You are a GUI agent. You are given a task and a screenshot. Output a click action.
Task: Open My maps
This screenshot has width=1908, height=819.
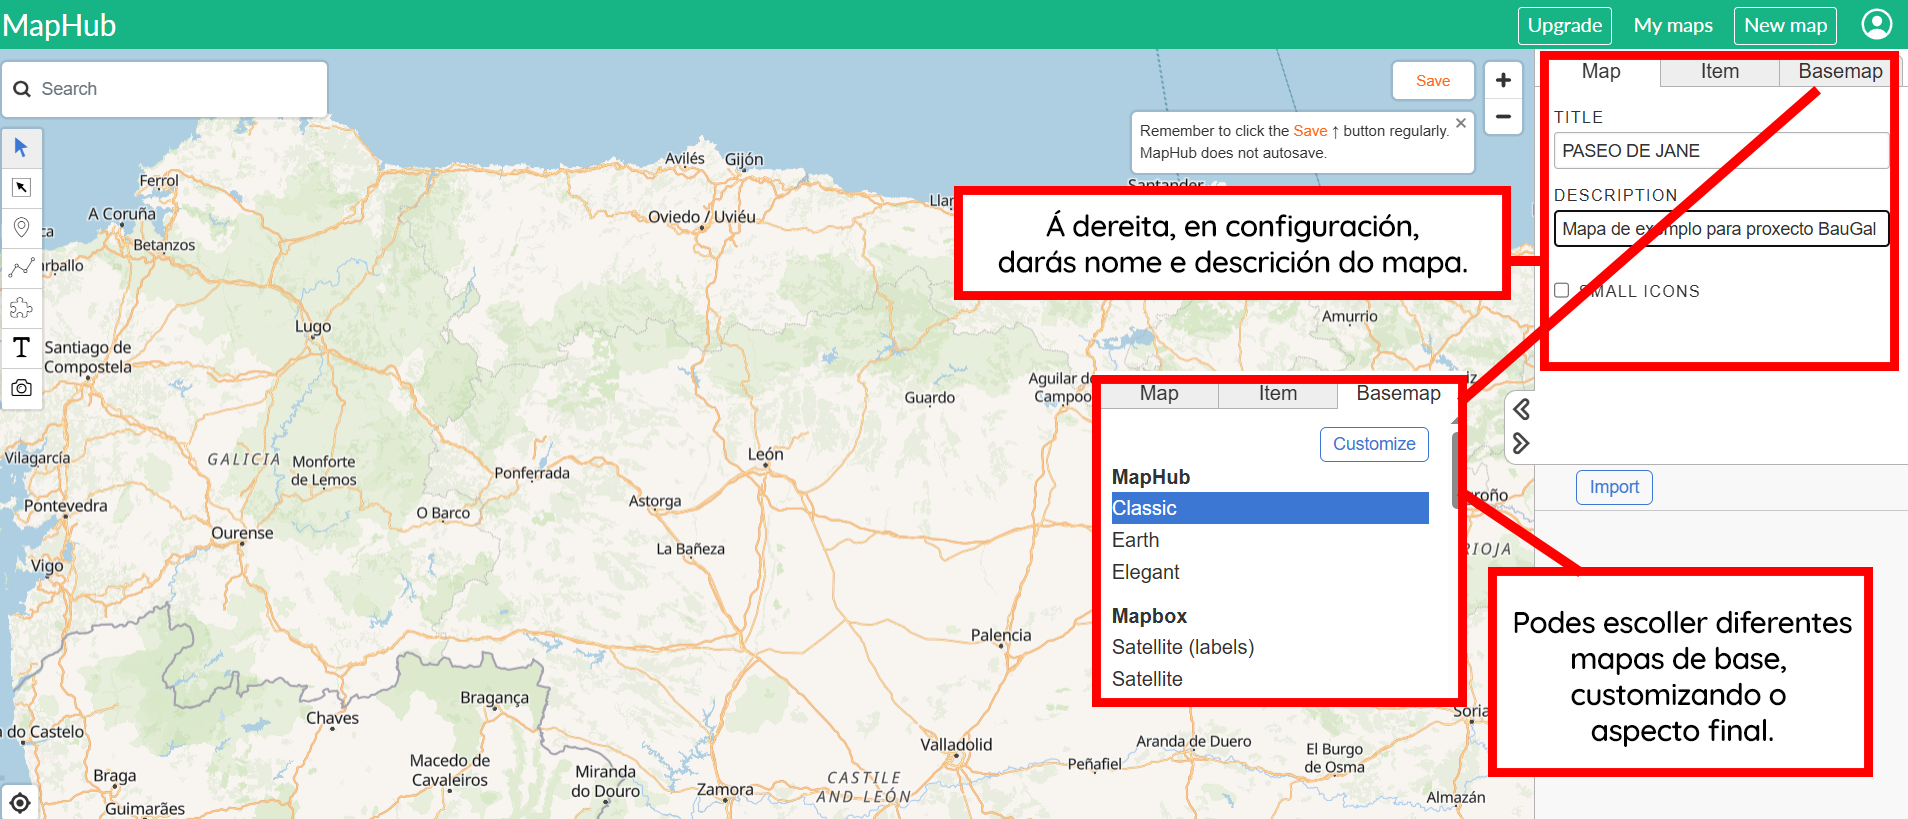click(1673, 25)
